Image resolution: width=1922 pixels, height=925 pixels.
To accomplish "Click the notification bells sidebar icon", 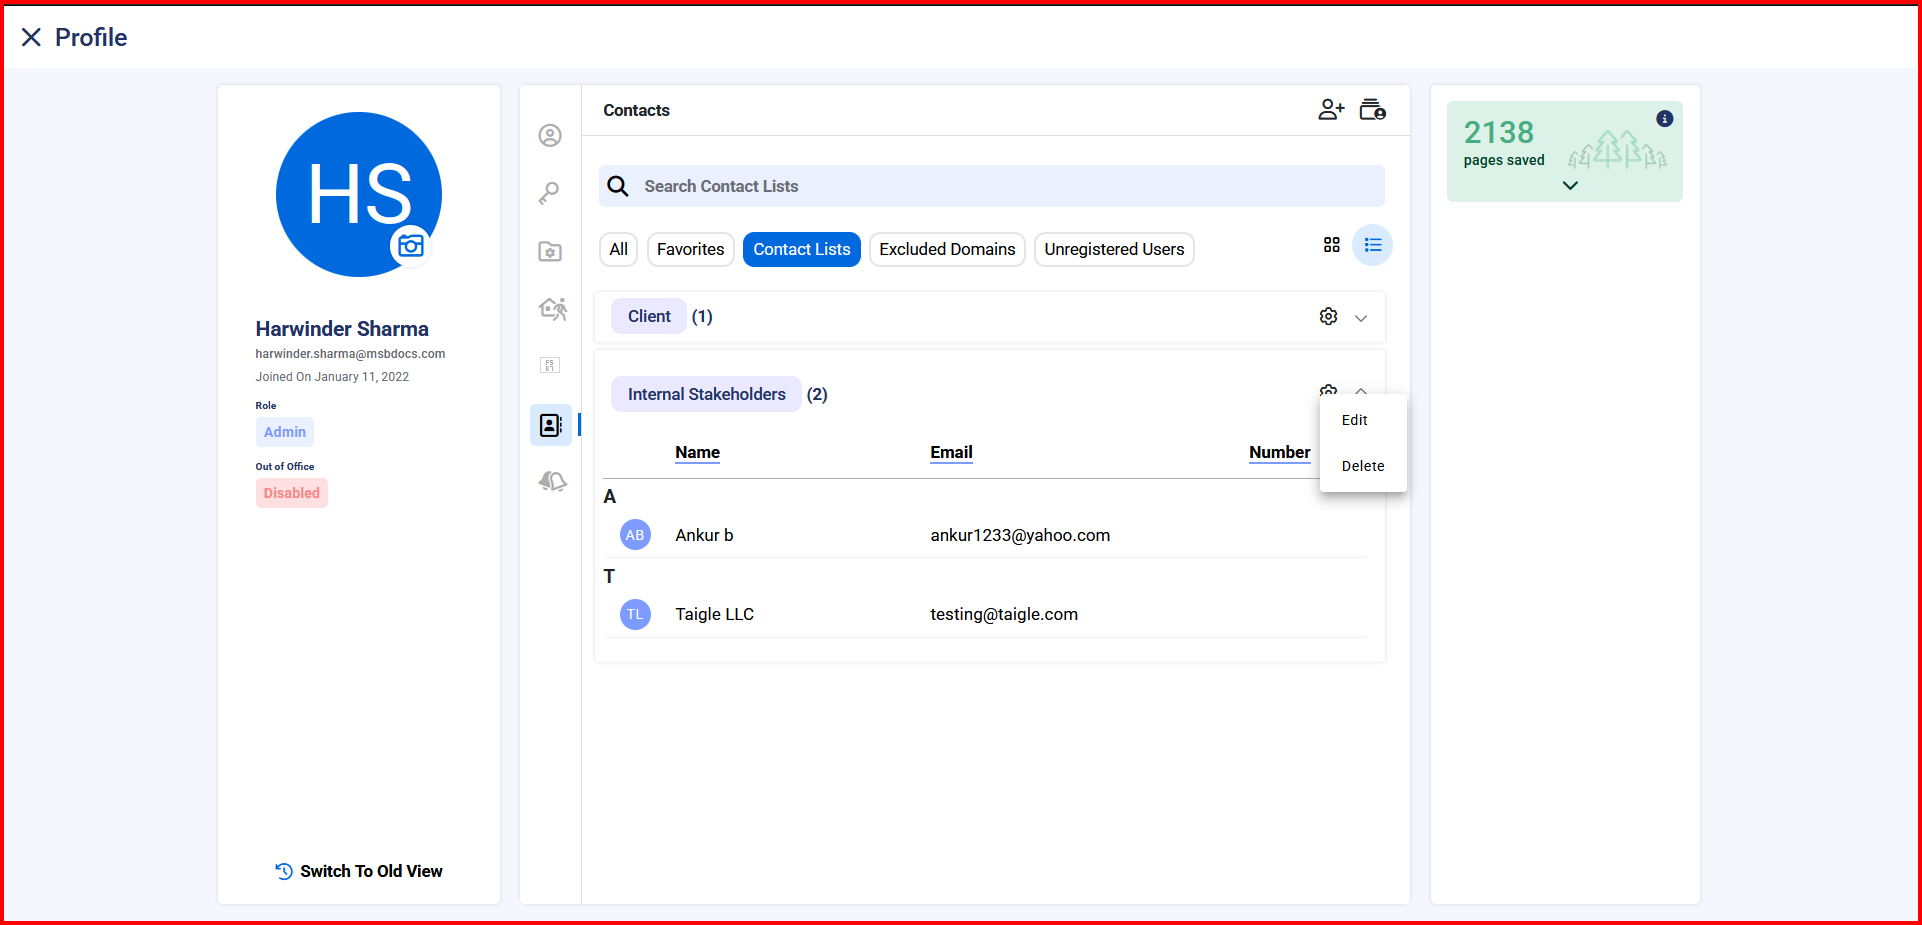I will point(552,482).
